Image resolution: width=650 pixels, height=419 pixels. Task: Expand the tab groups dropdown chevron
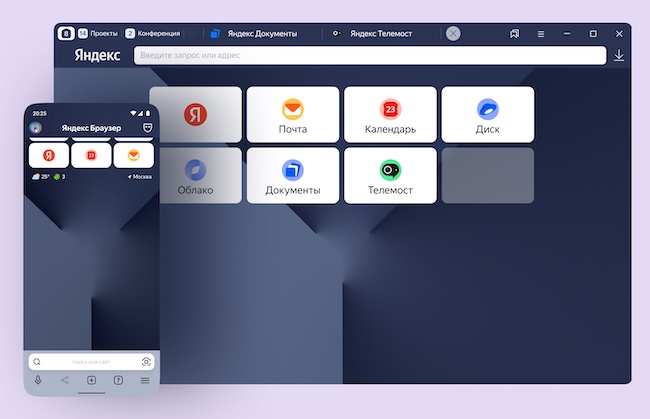pyautogui.click(x=191, y=34)
